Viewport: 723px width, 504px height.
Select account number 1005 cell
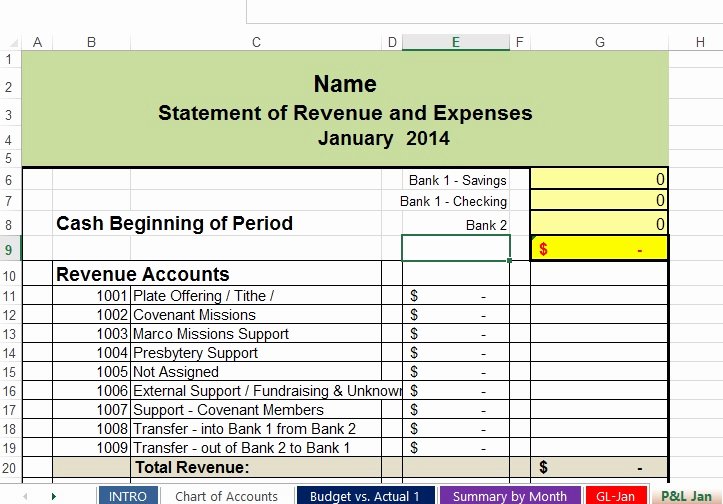pyautogui.click(x=92, y=372)
